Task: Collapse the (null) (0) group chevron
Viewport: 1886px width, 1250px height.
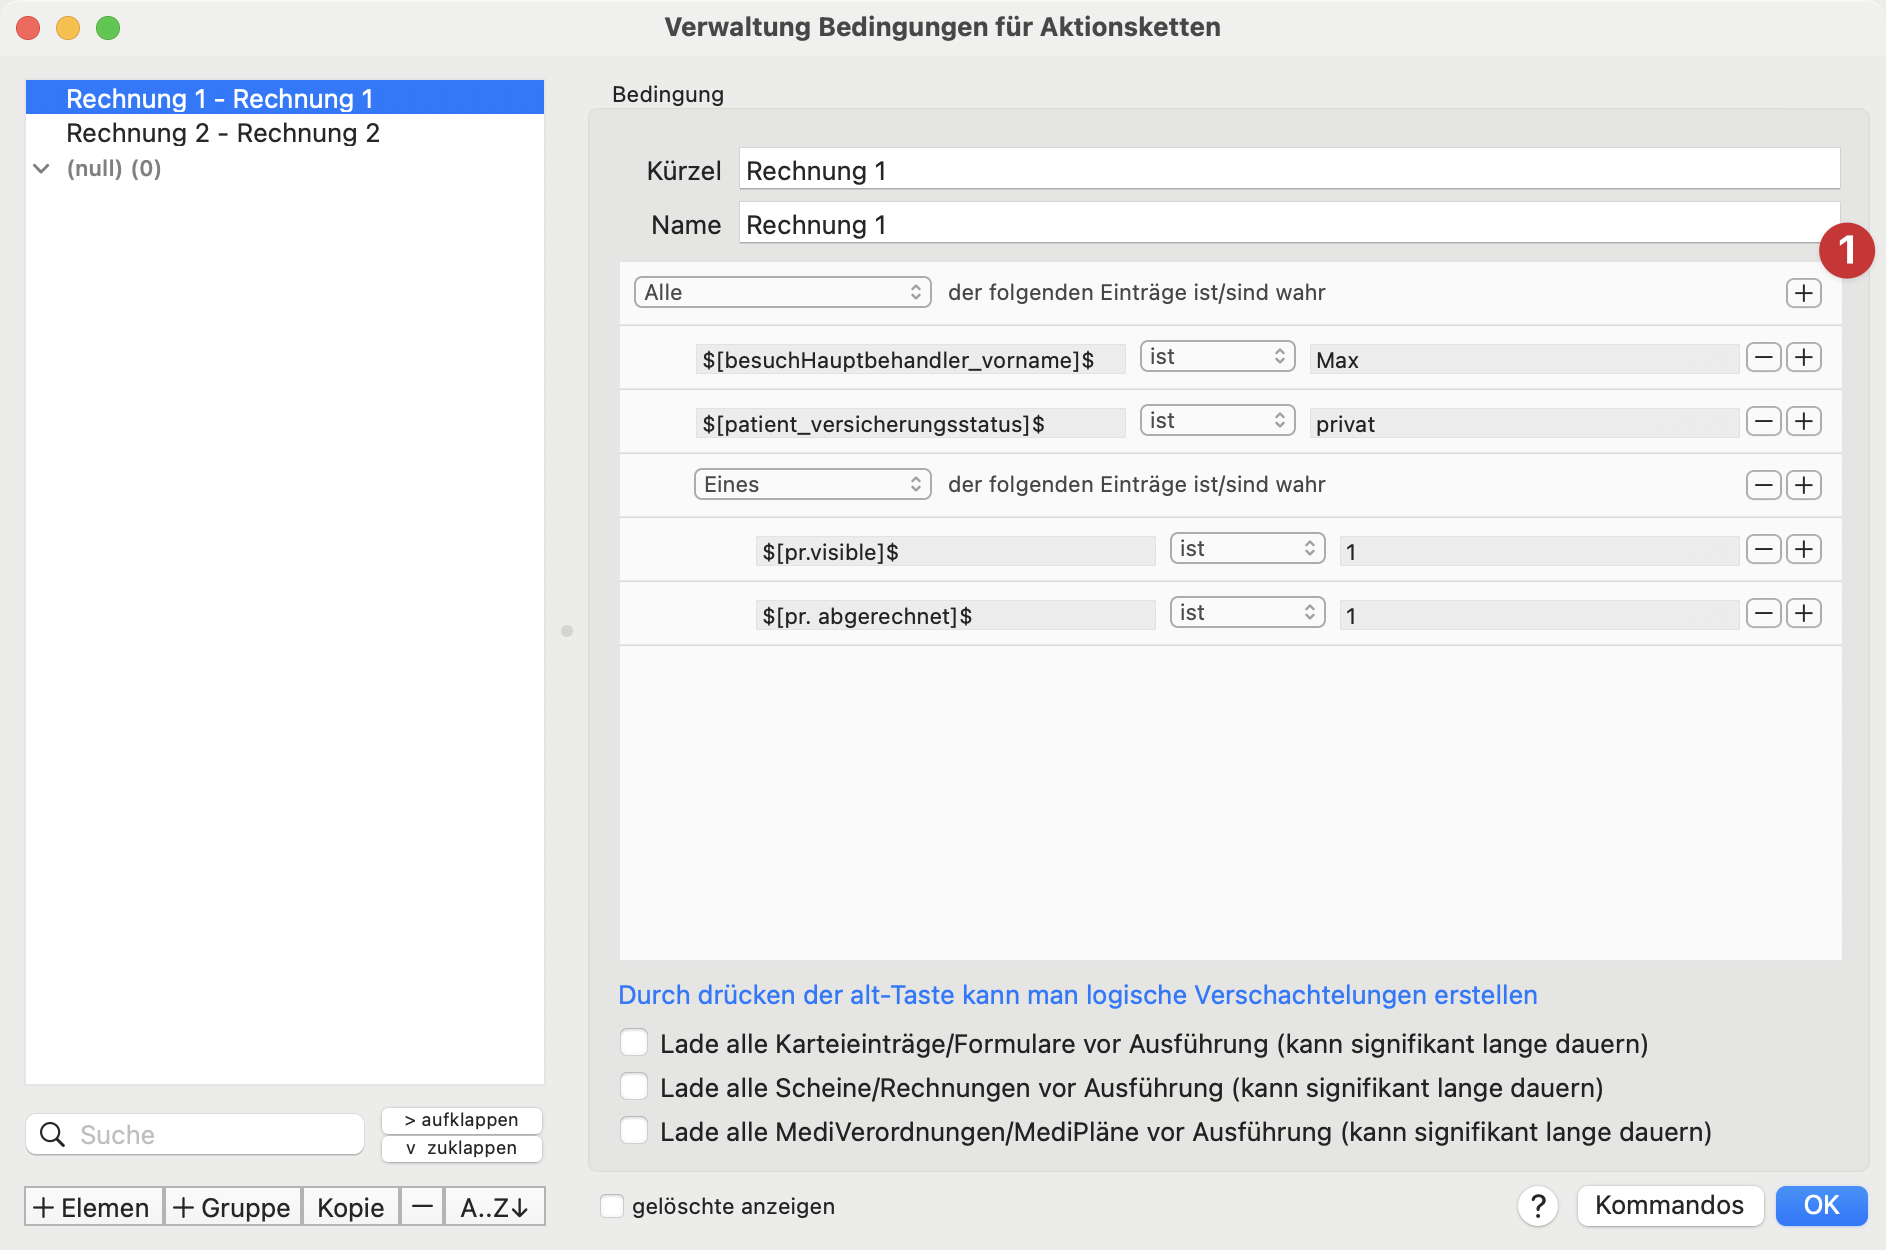Action: [42, 168]
